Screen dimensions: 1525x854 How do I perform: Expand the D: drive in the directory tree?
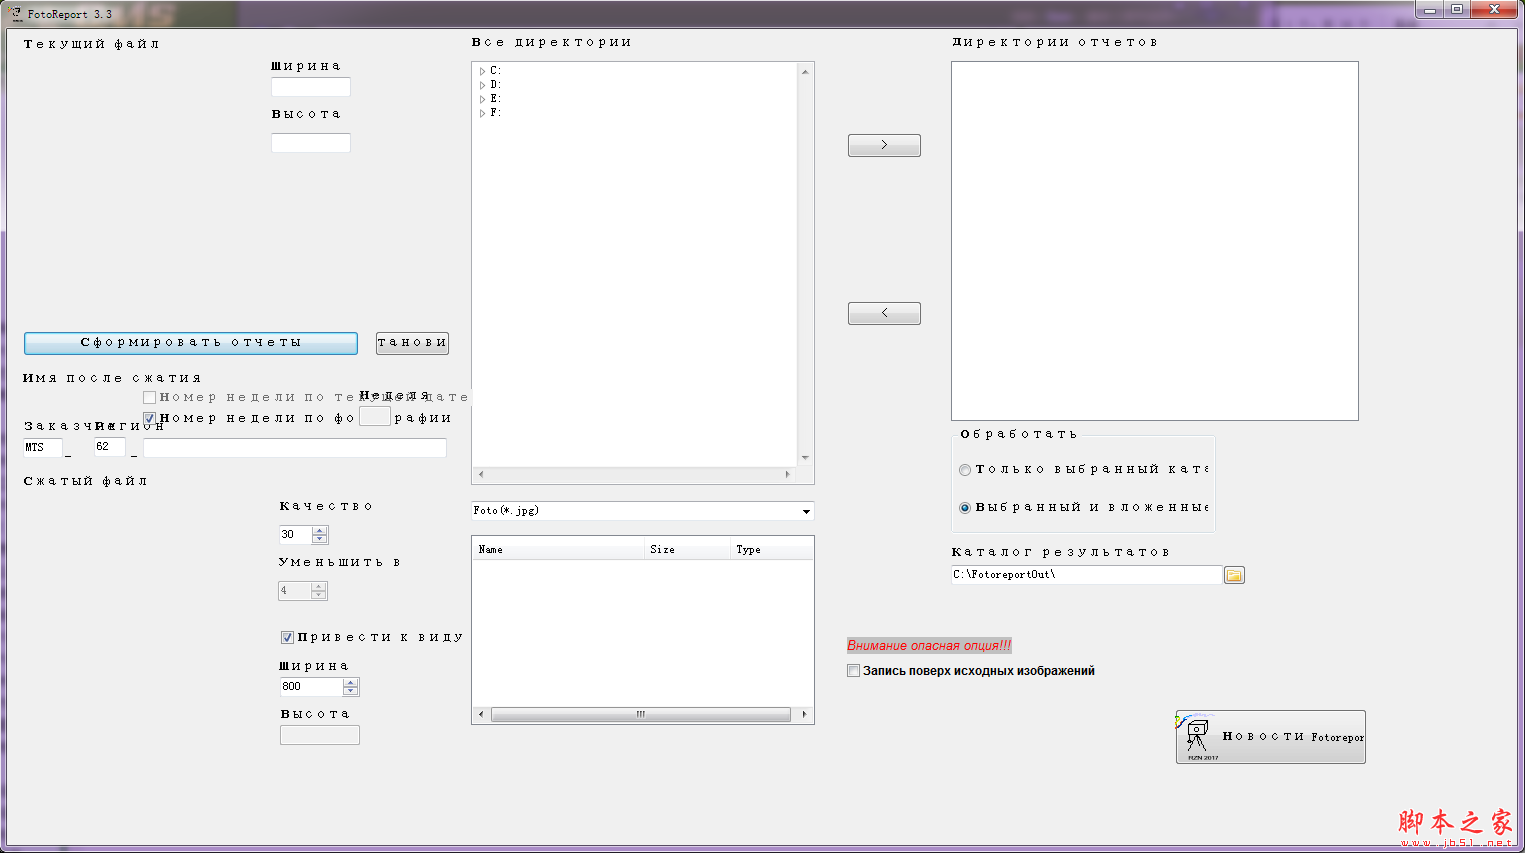(481, 85)
